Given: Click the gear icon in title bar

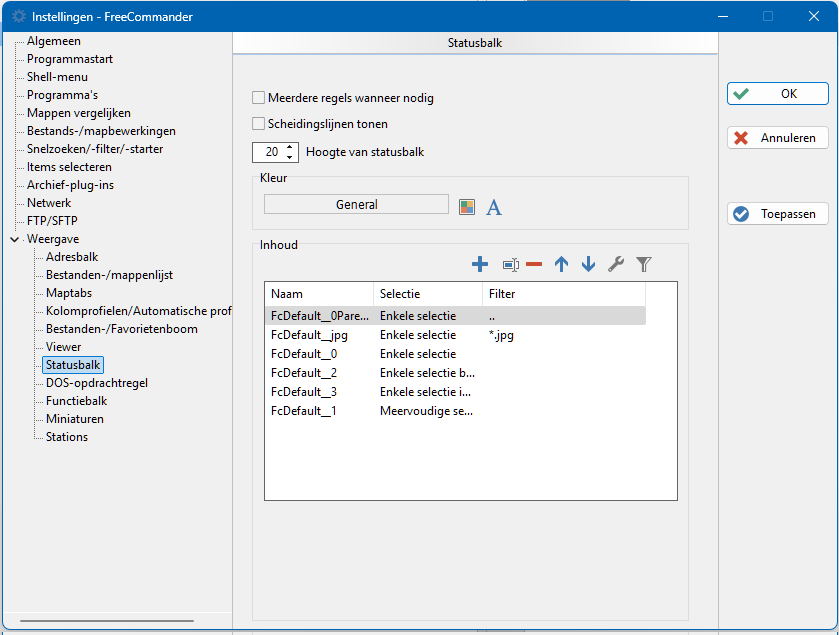Looking at the screenshot, I should (19, 17).
